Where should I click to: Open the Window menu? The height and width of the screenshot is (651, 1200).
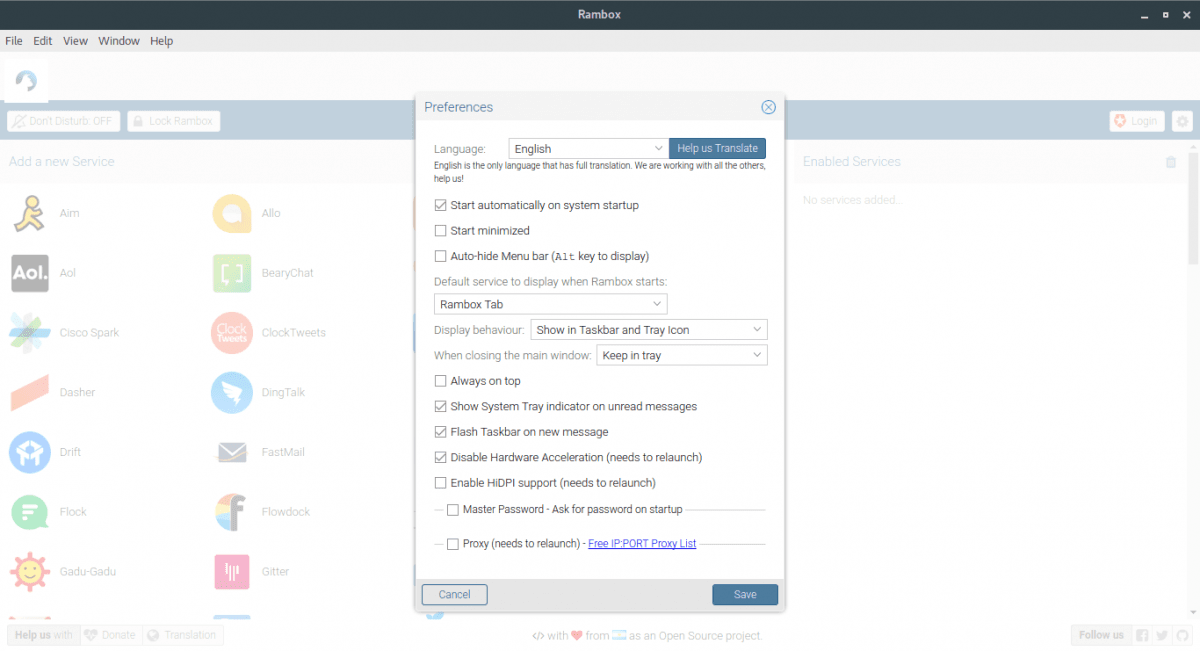119,41
